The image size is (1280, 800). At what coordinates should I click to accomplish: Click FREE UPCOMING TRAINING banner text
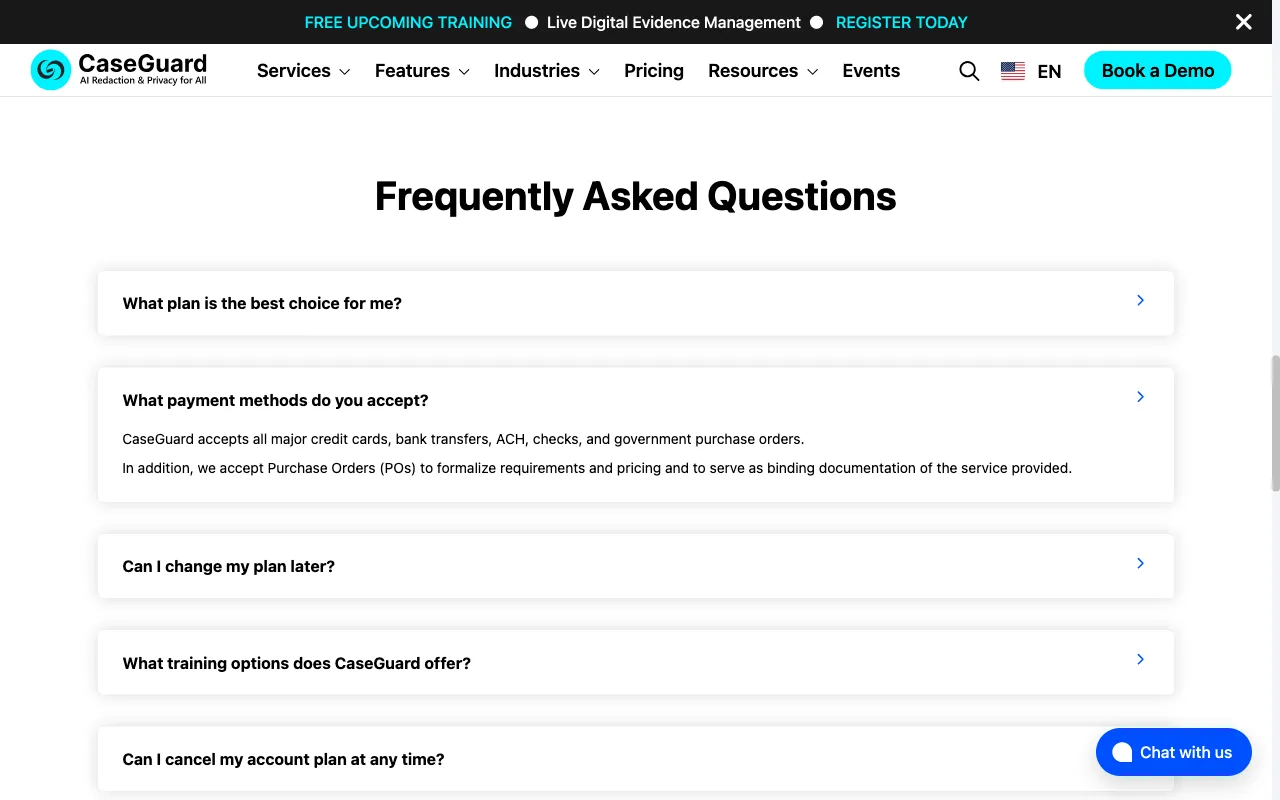coord(408,22)
